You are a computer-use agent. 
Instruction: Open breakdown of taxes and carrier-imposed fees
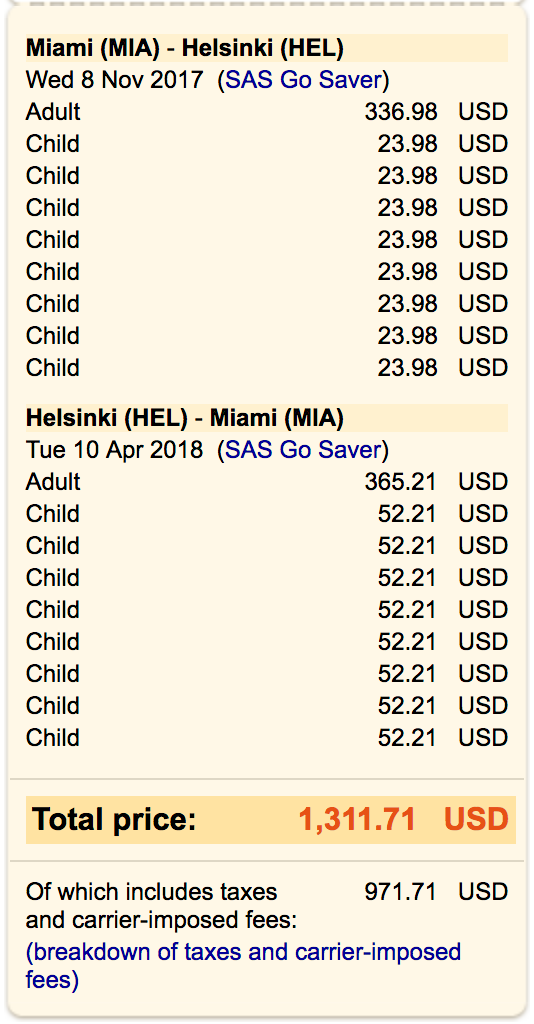coord(243,966)
